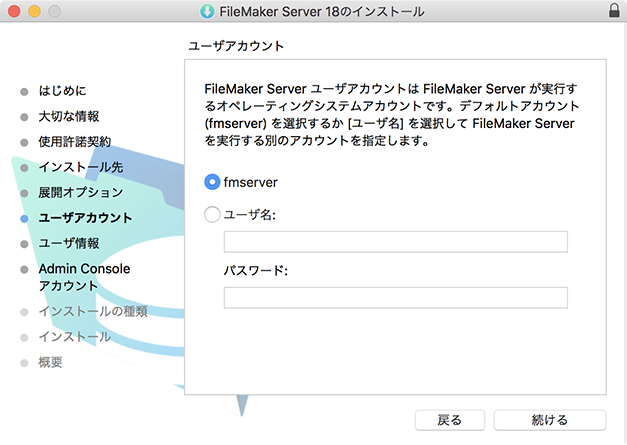Select the インストール step in sidebar
Screen dimensions: 627x445
[x=75, y=337]
